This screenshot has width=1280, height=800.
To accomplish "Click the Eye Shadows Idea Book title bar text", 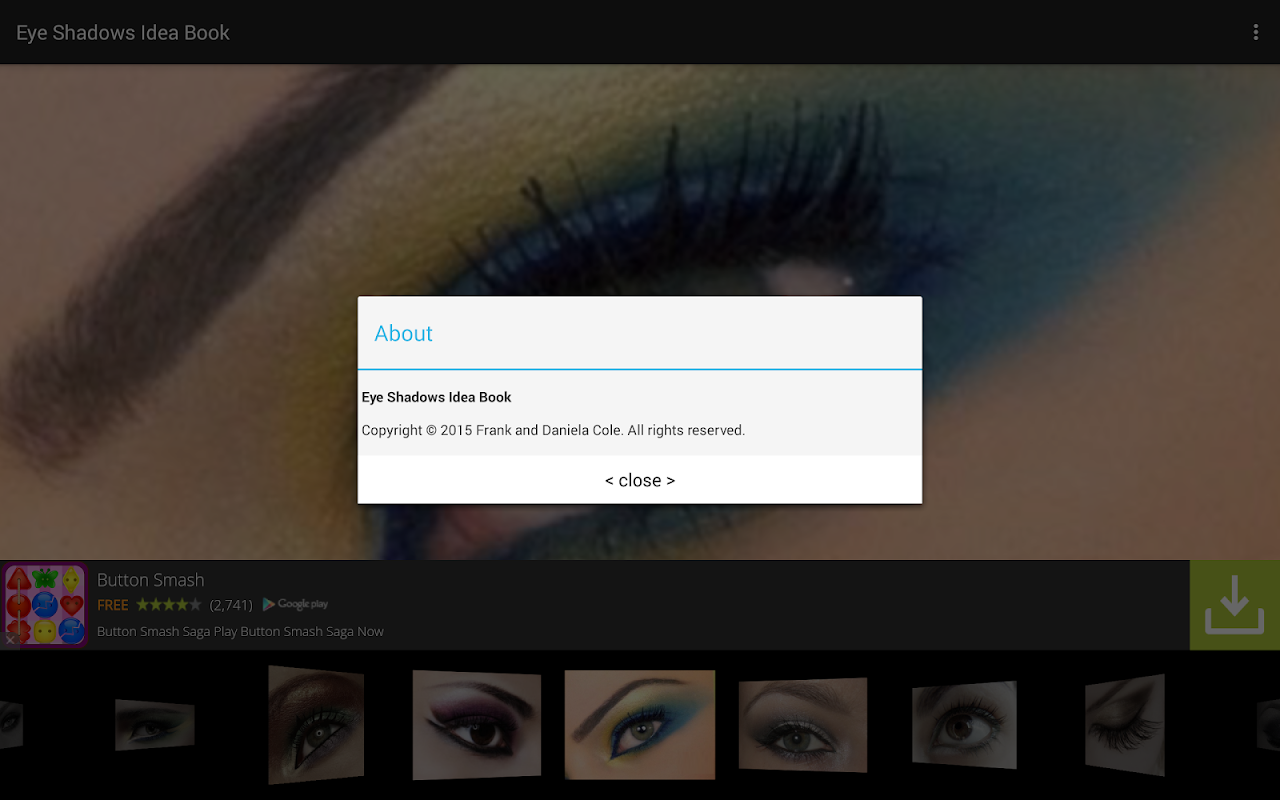I will point(123,32).
